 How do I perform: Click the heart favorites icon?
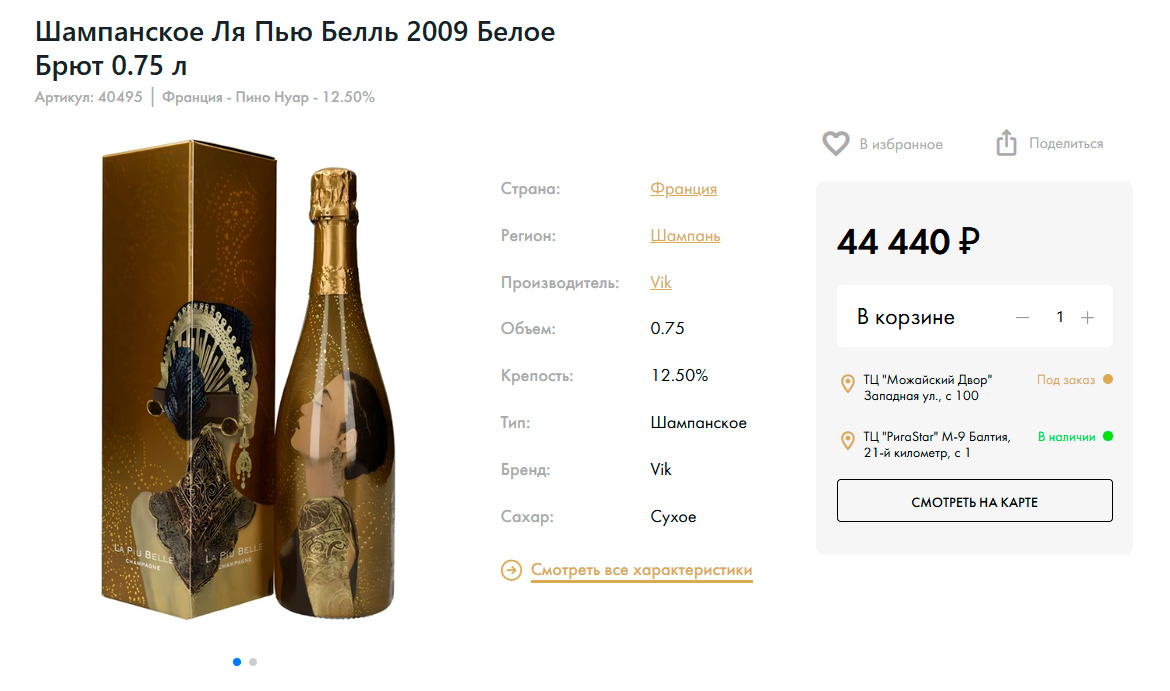tap(835, 144)
